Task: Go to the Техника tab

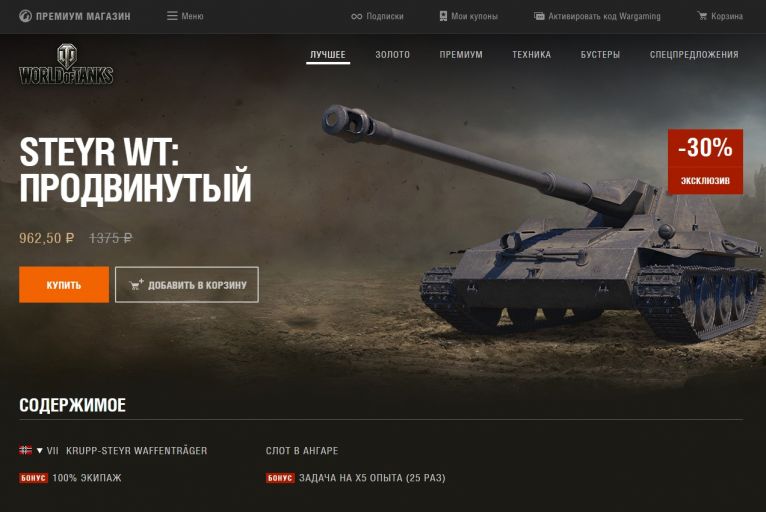Action: point(532,55)
